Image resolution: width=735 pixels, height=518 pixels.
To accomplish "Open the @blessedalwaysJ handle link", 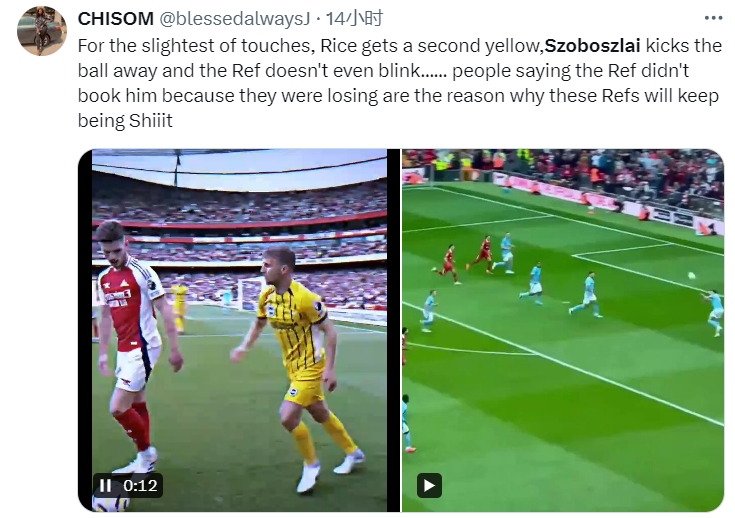I will click(x=235, y=19).
